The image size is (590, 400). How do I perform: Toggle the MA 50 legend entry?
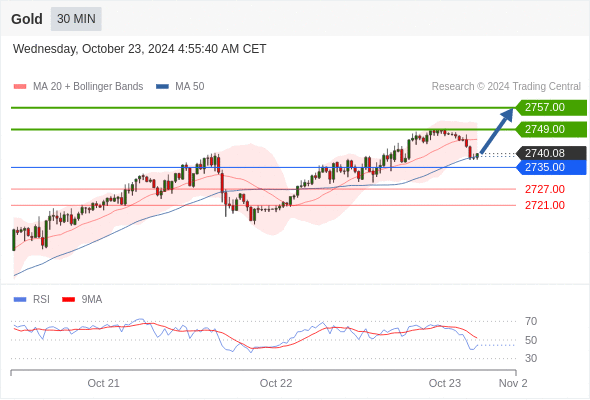[x=180, y=87]
